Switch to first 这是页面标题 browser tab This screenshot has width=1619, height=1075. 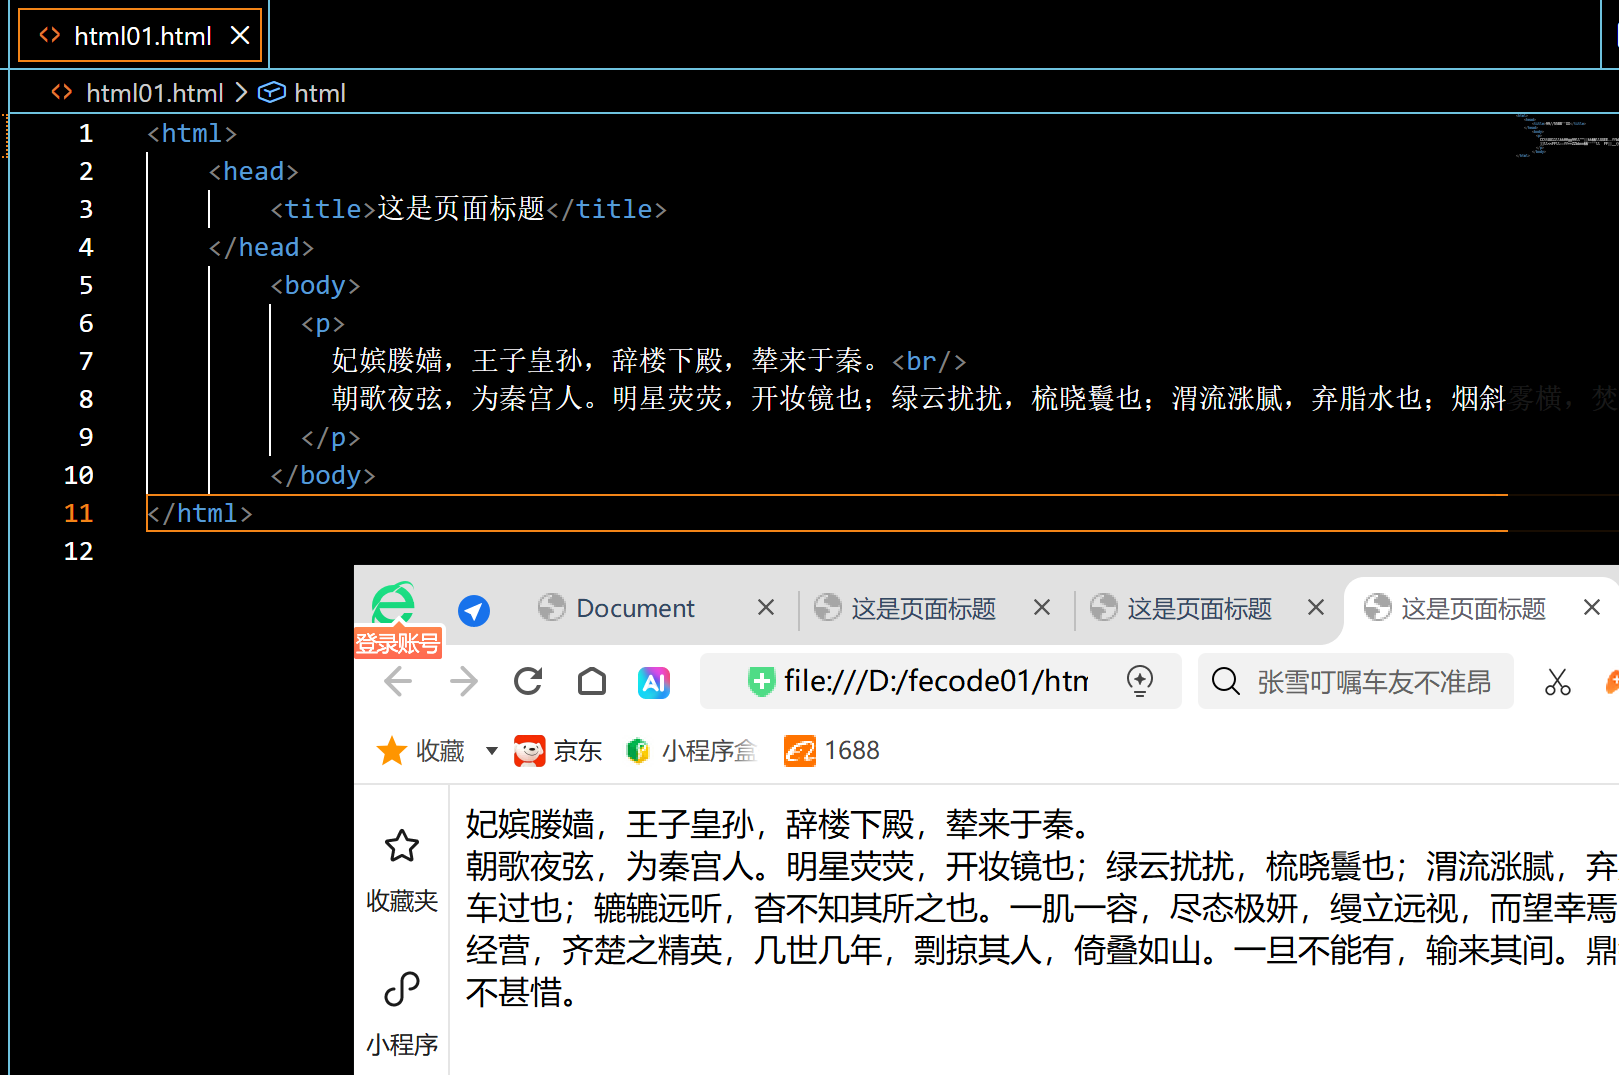tap(925, 608)
